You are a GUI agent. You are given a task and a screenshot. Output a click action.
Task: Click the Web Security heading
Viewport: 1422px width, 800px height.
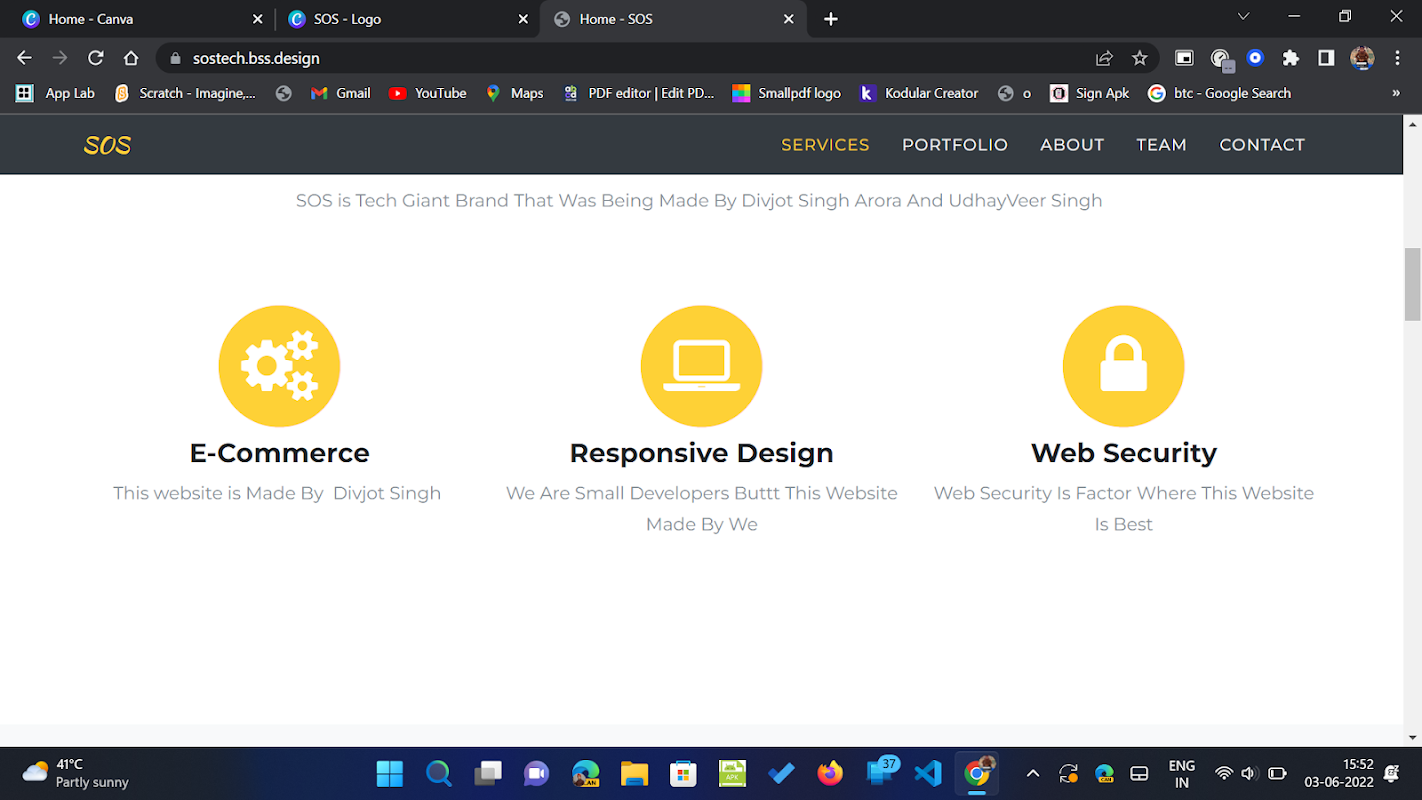pyautogui.click(x=1123, y=453)
